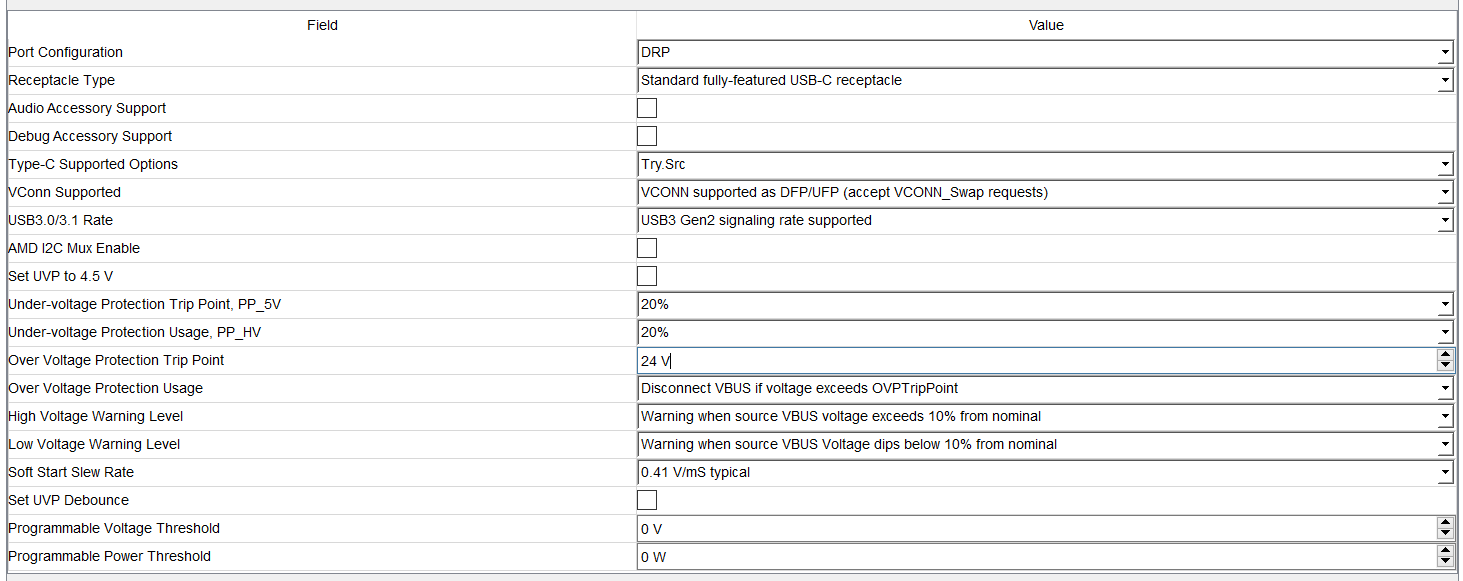
Task: Click the Value column header
Action: 1046,25
